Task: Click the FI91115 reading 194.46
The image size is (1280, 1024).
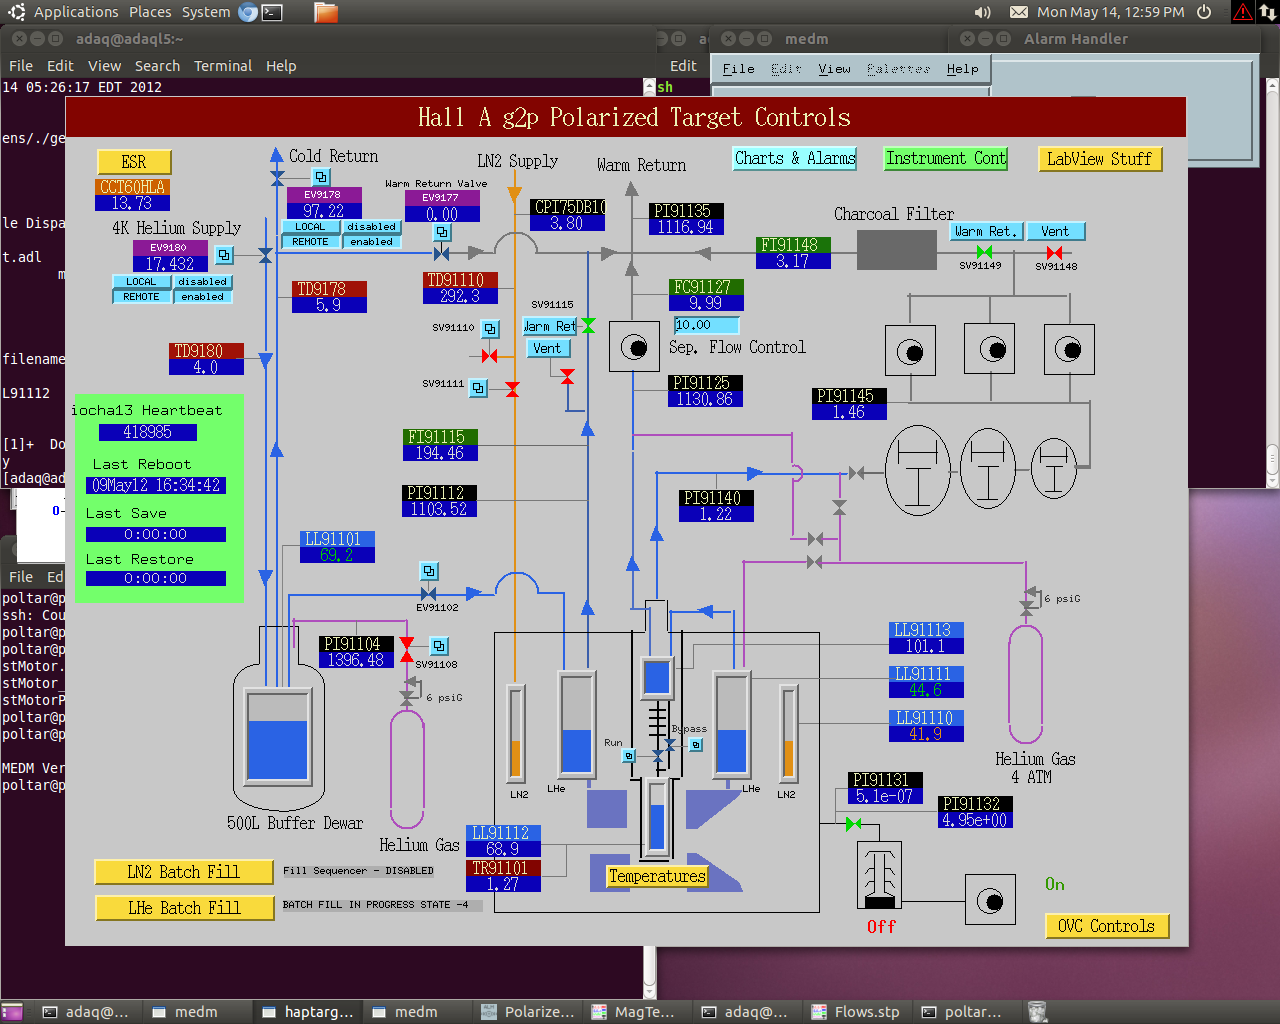Action: [440, 453]
